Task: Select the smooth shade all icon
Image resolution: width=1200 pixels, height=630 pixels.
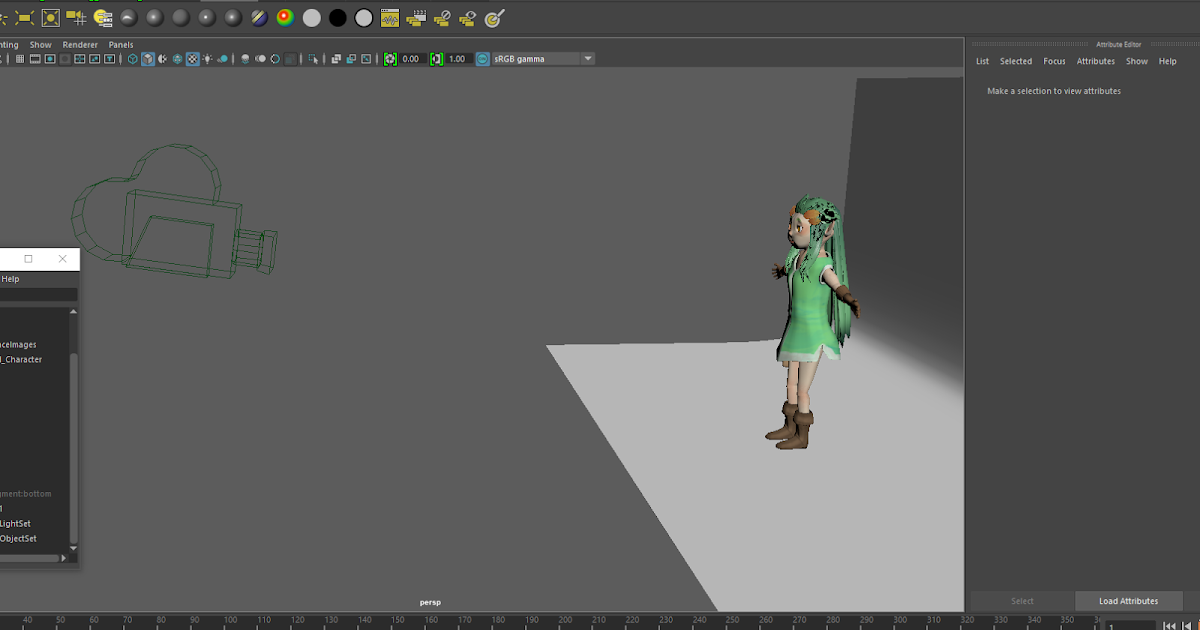Action: 147,59
